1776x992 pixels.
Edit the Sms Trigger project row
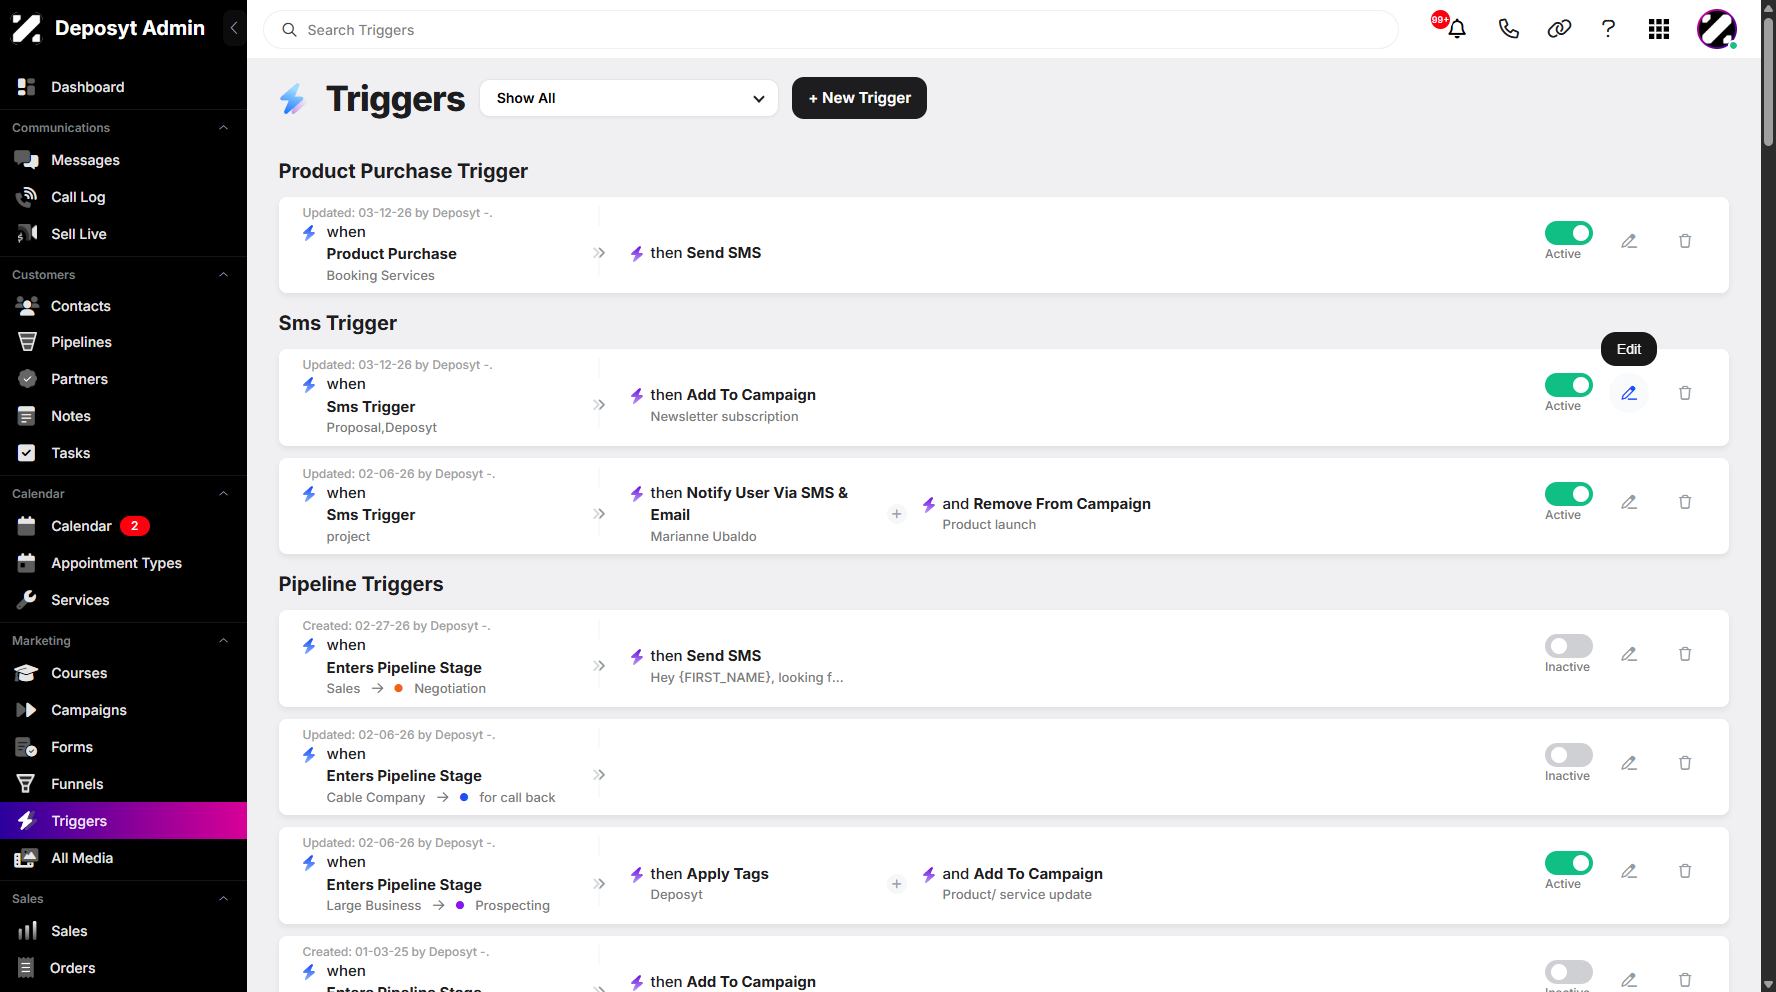(x=1629, y=502)
